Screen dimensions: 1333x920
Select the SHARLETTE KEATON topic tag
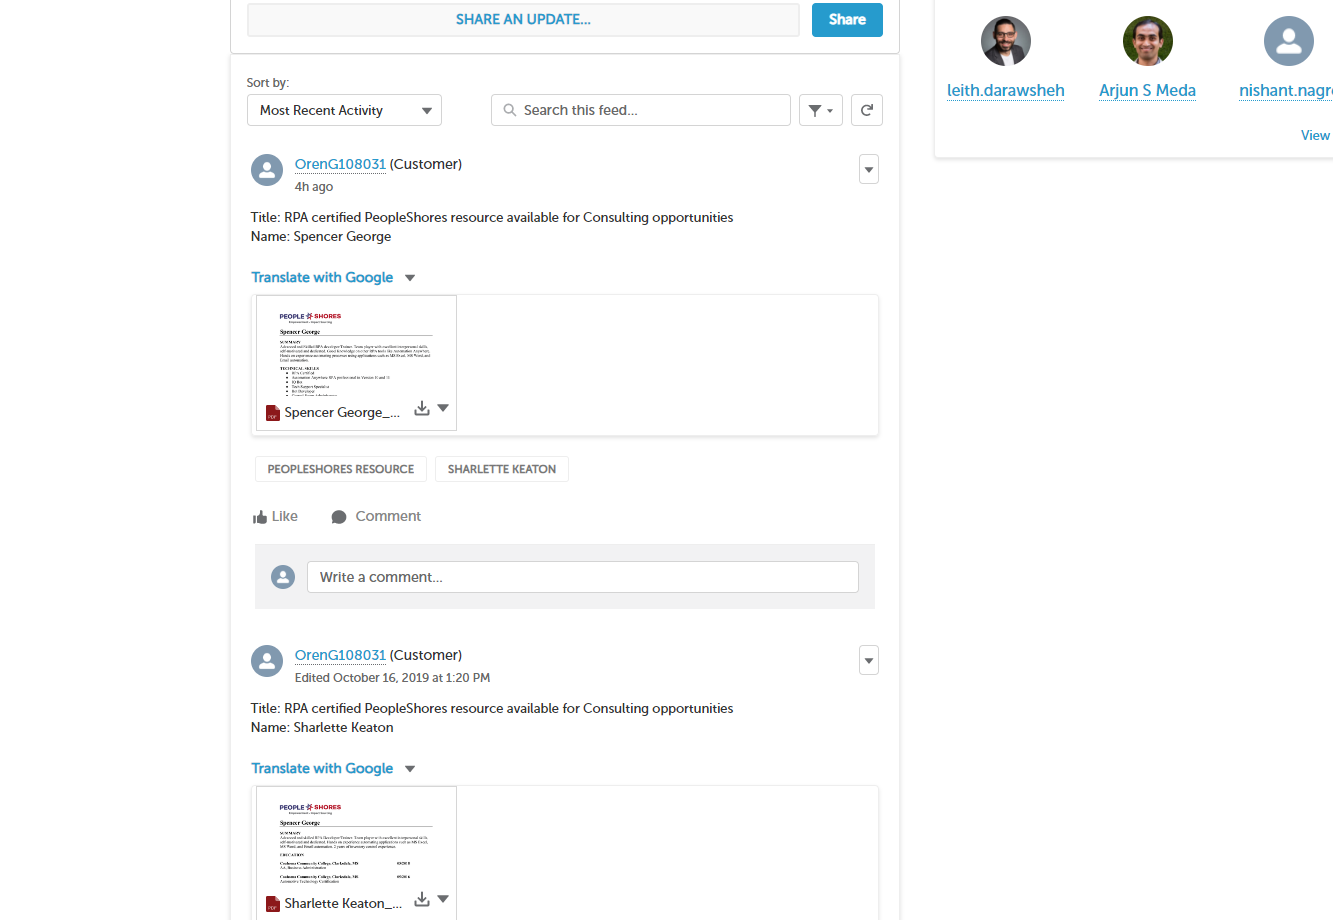[501, 469]
